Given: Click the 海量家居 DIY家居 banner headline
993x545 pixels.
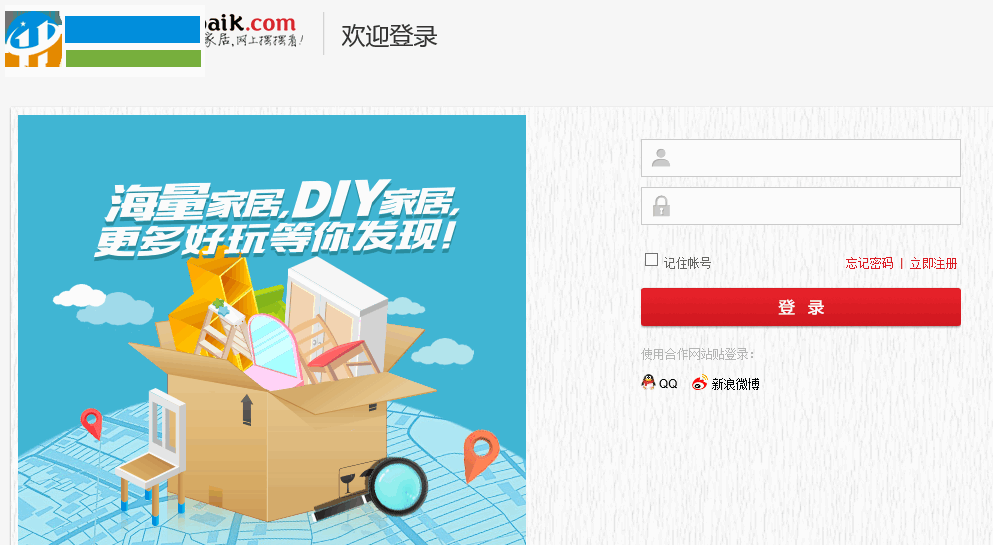Looking at the screenshot, I should 277,218.
